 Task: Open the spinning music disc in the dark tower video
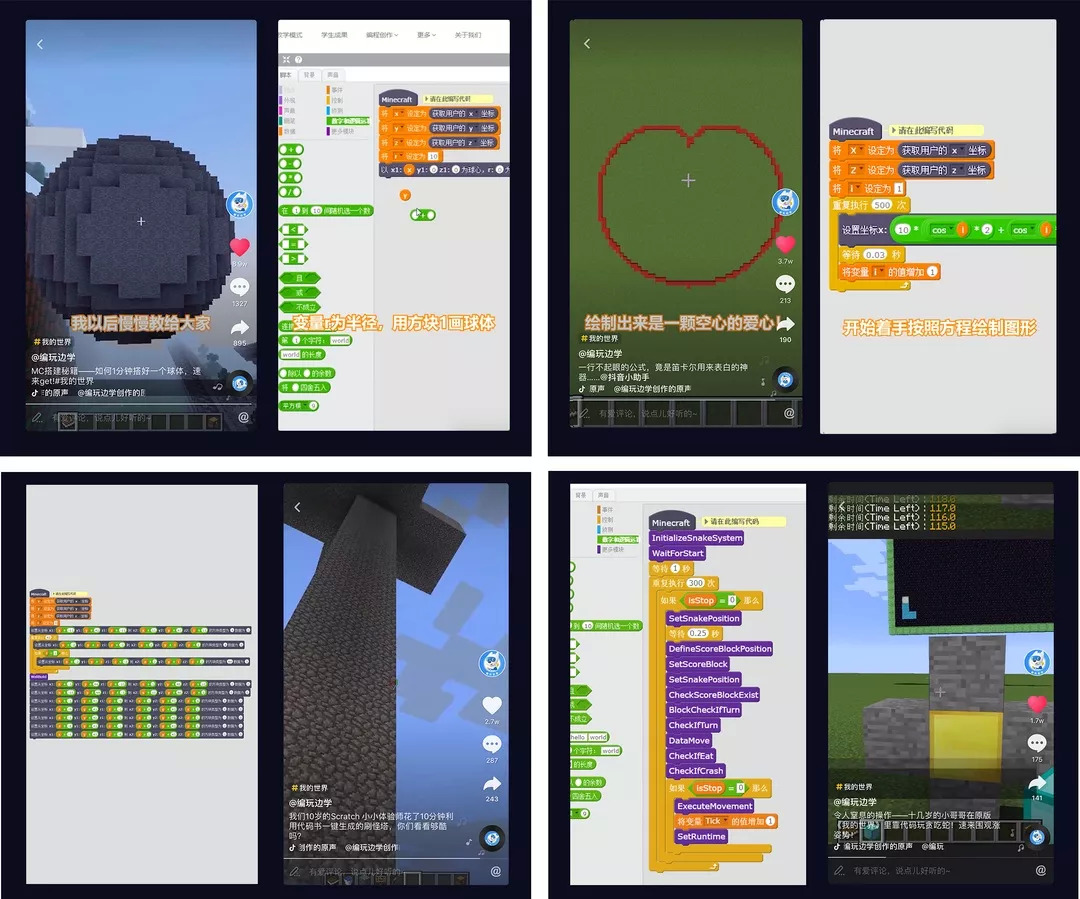(492, 838)
